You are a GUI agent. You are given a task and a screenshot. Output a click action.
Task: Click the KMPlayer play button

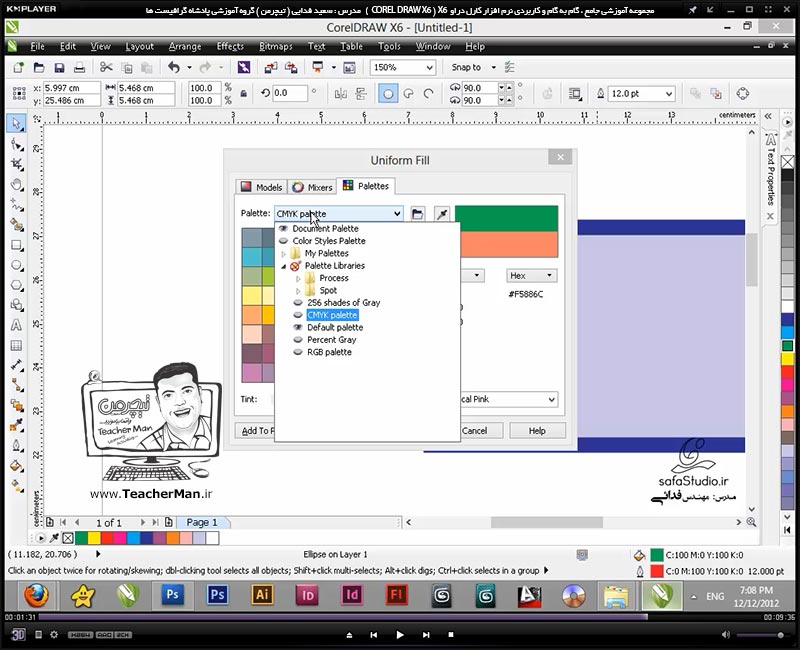(399, 635)
